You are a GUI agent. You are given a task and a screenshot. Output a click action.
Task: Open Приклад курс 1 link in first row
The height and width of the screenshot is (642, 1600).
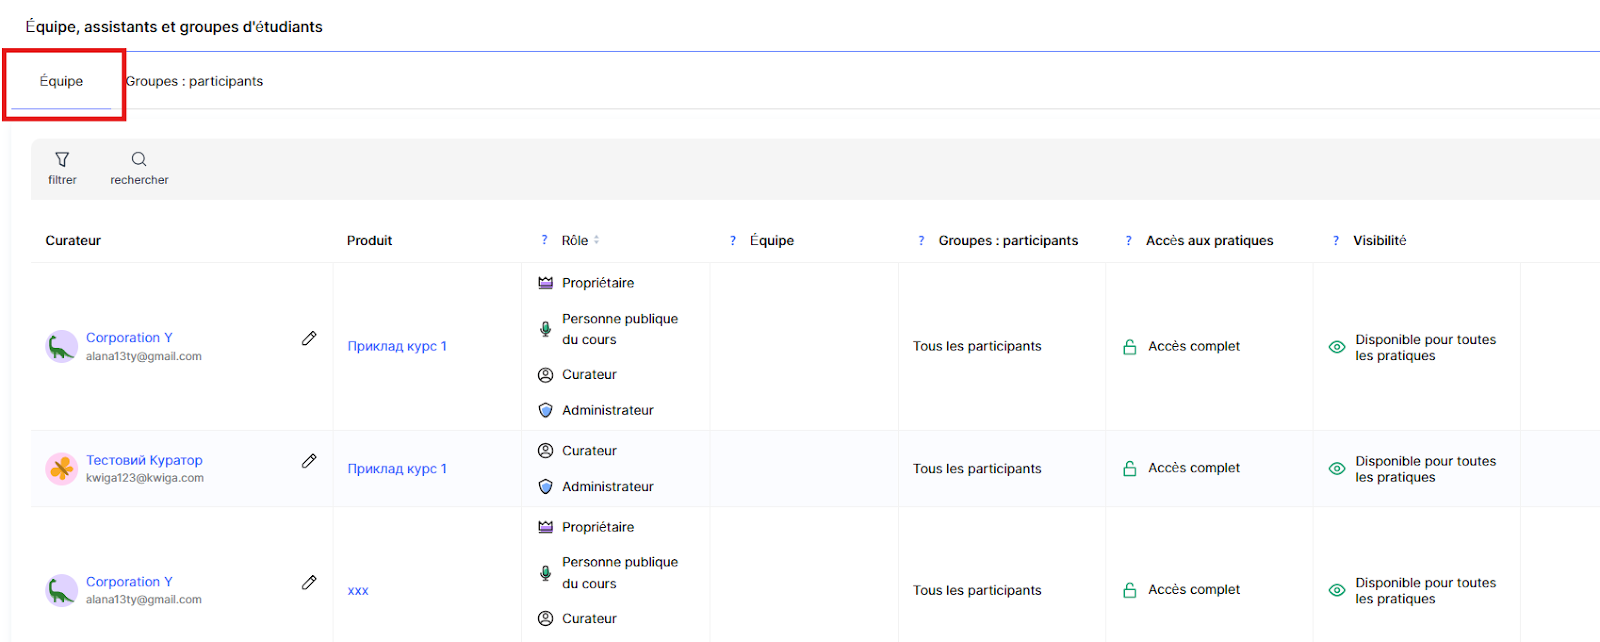(x=397, y=346)
